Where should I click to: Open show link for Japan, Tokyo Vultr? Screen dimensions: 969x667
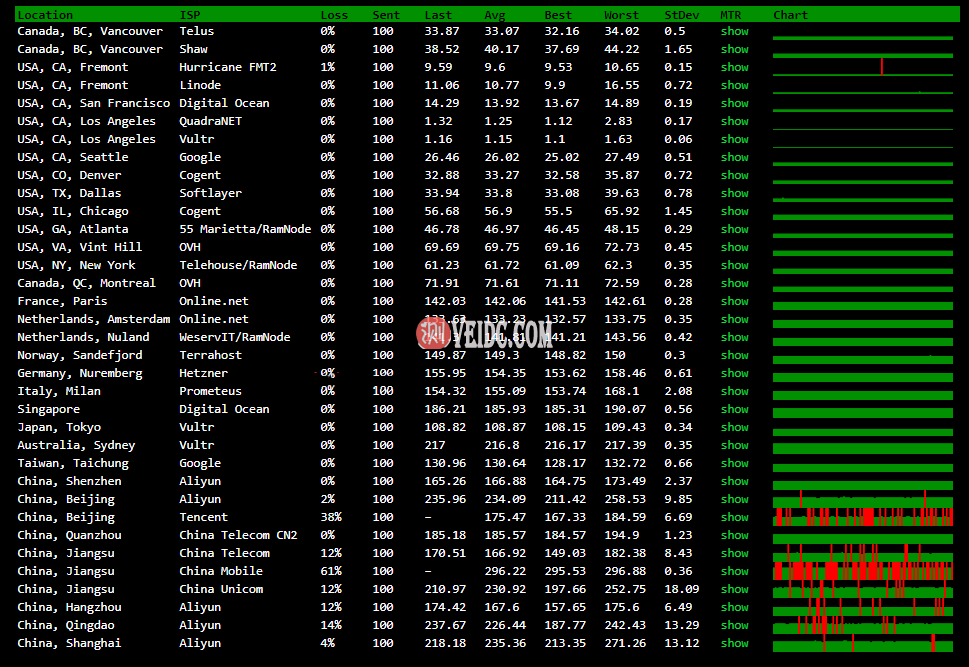(734, 427)
